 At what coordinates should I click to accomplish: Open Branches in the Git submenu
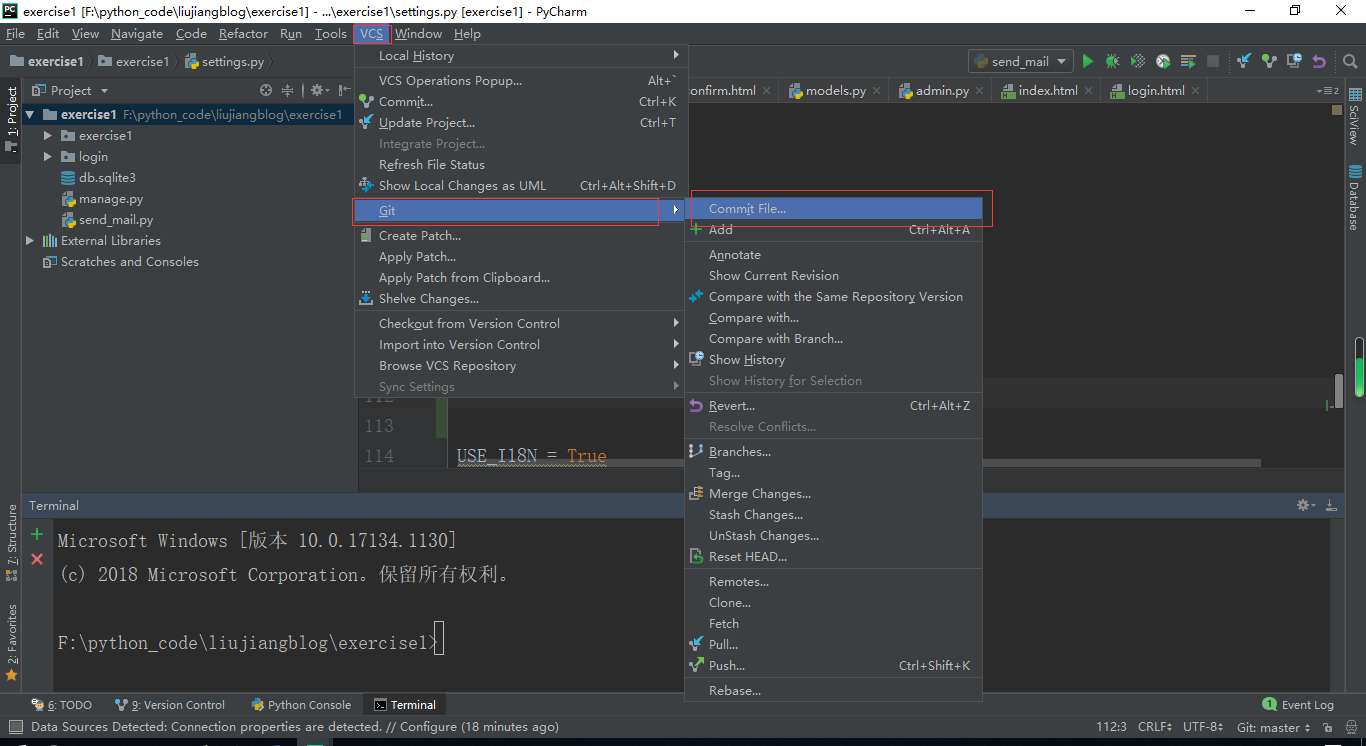833,451
